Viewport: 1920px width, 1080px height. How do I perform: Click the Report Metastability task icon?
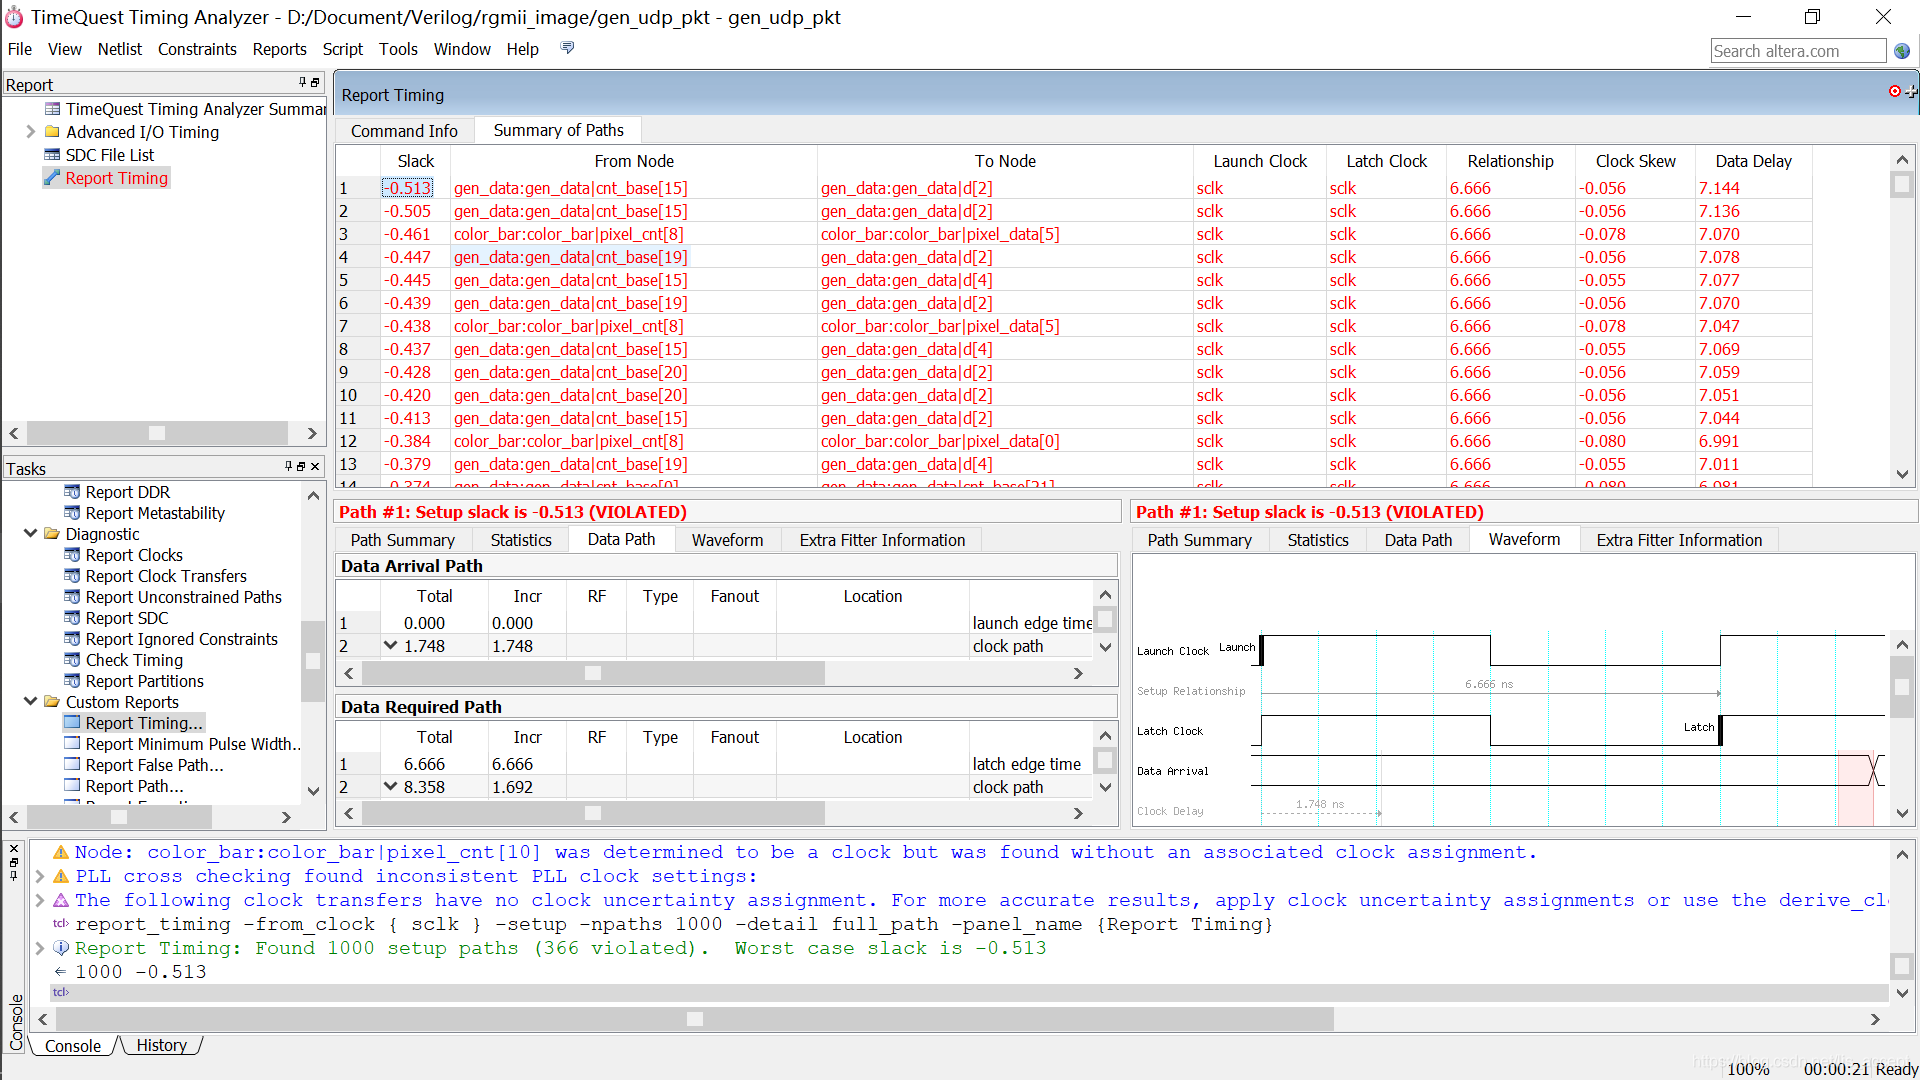coord(72,513)
